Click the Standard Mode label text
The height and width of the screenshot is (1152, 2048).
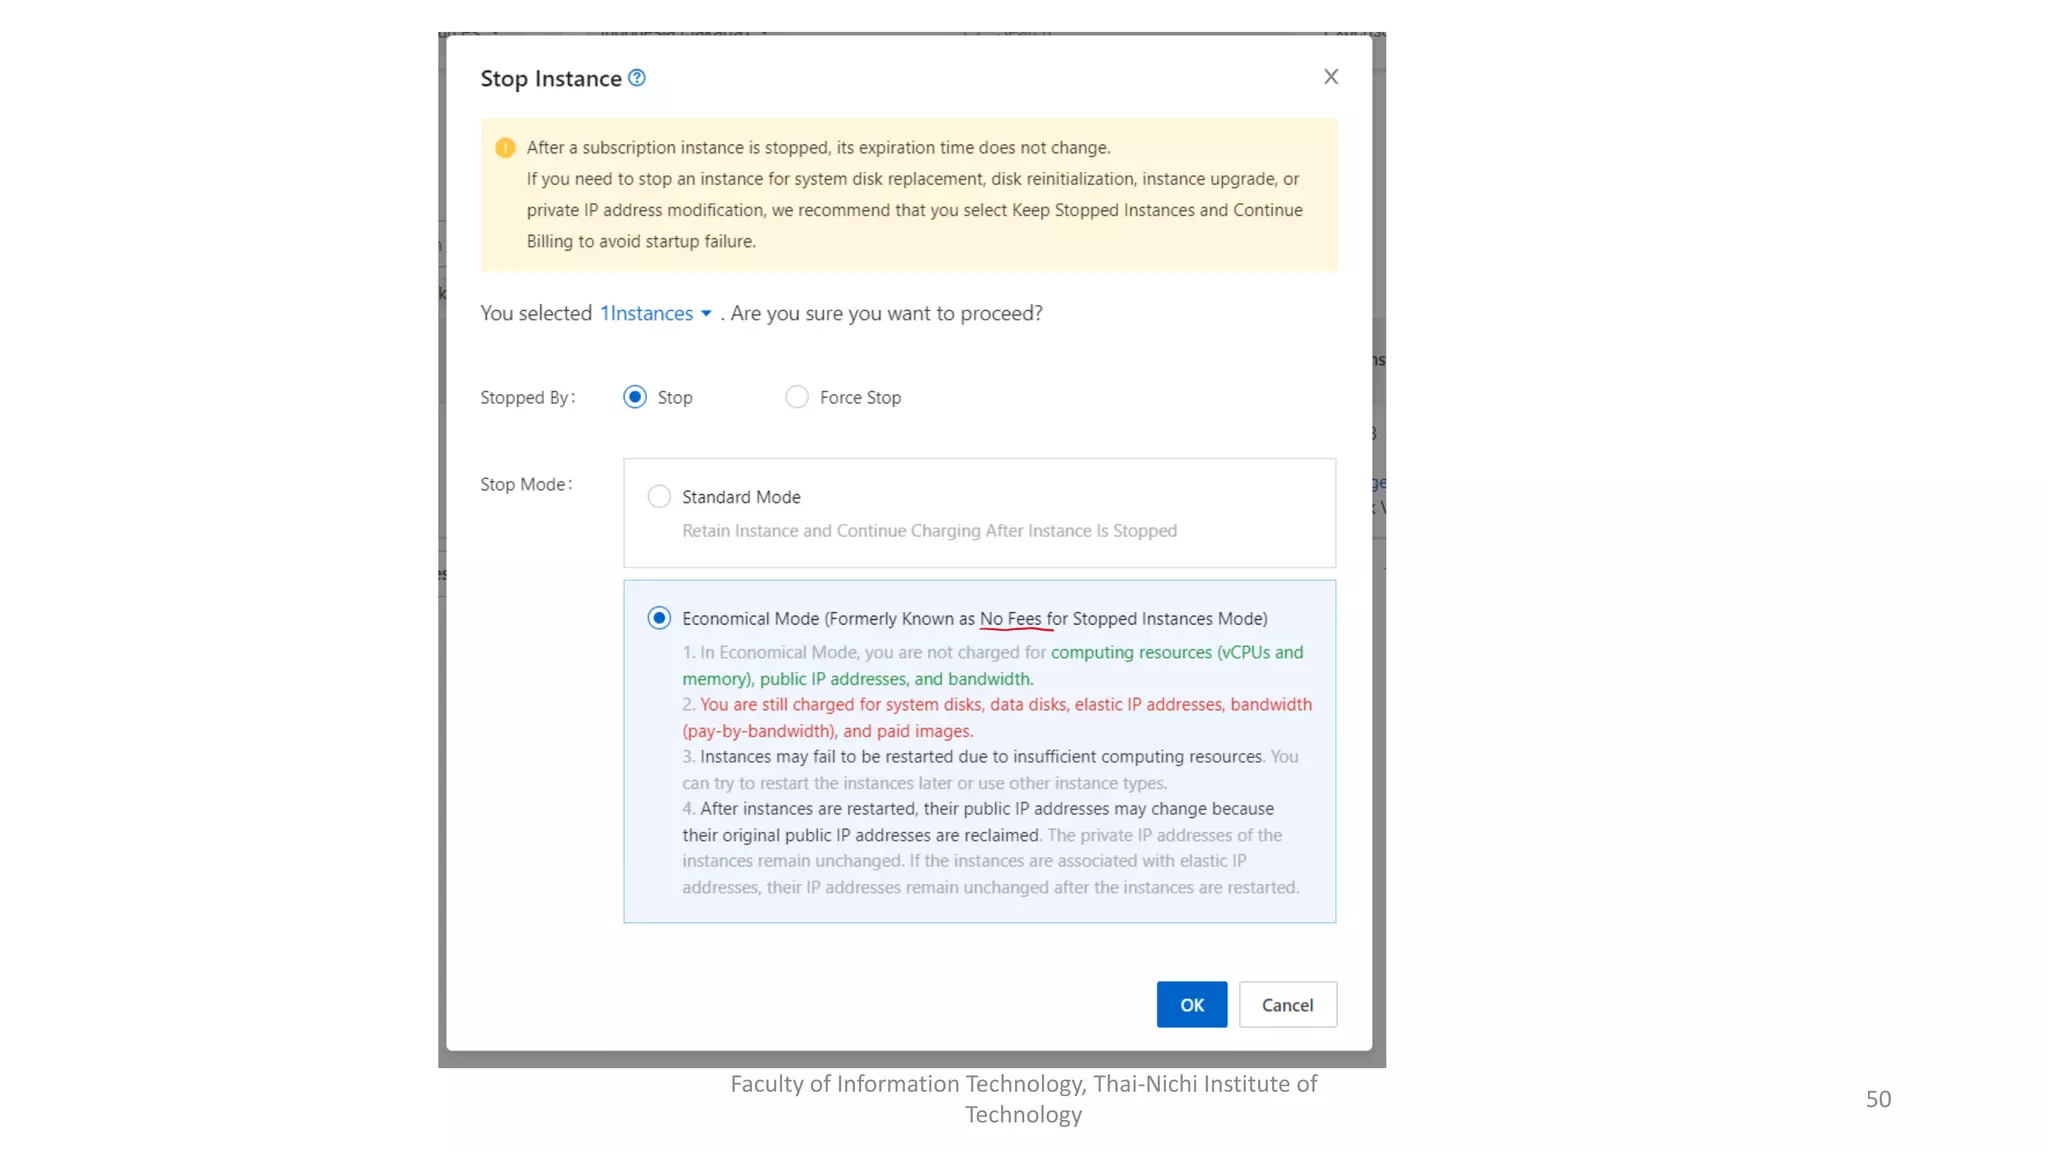[741, 497]
